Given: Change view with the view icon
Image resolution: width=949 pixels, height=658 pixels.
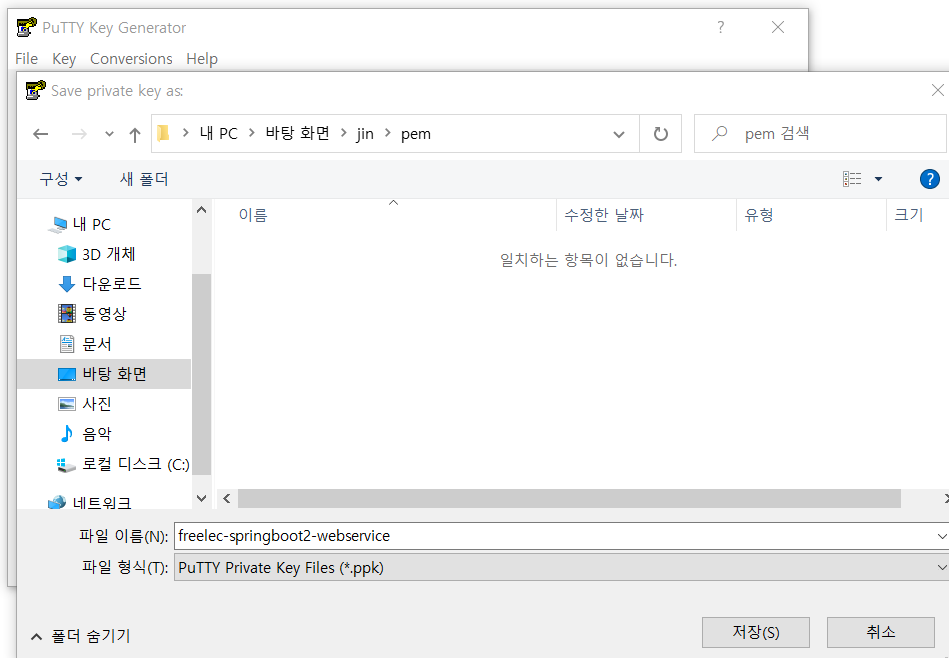Looking at the screenshot, I should tap(852, 179).
